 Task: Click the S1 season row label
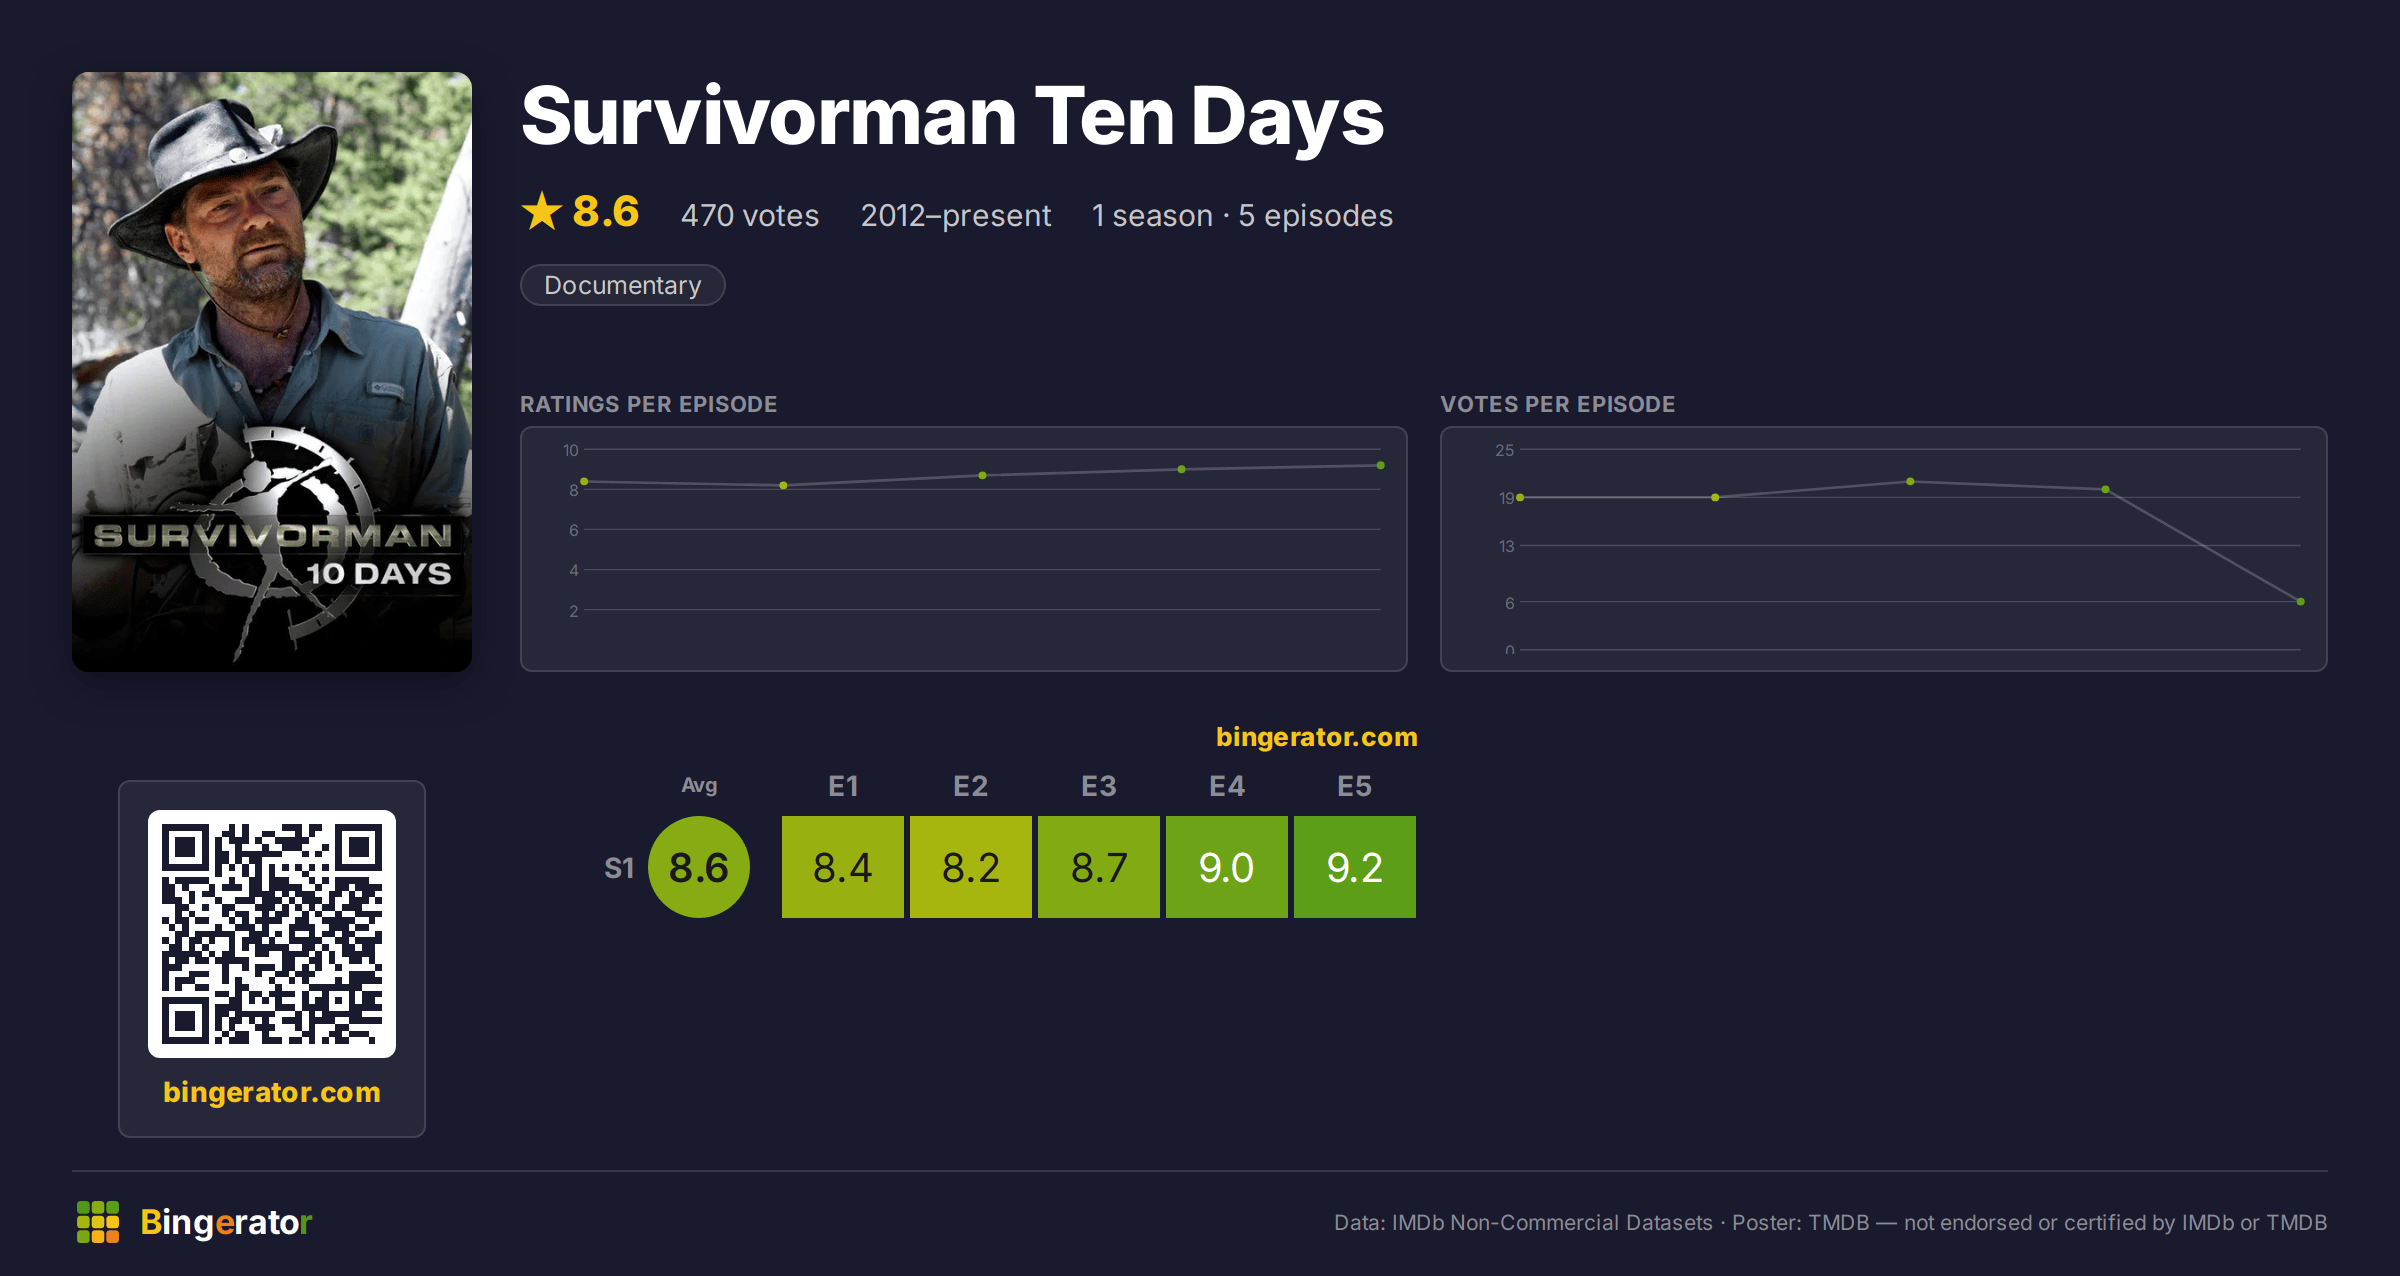click(619, 868)
